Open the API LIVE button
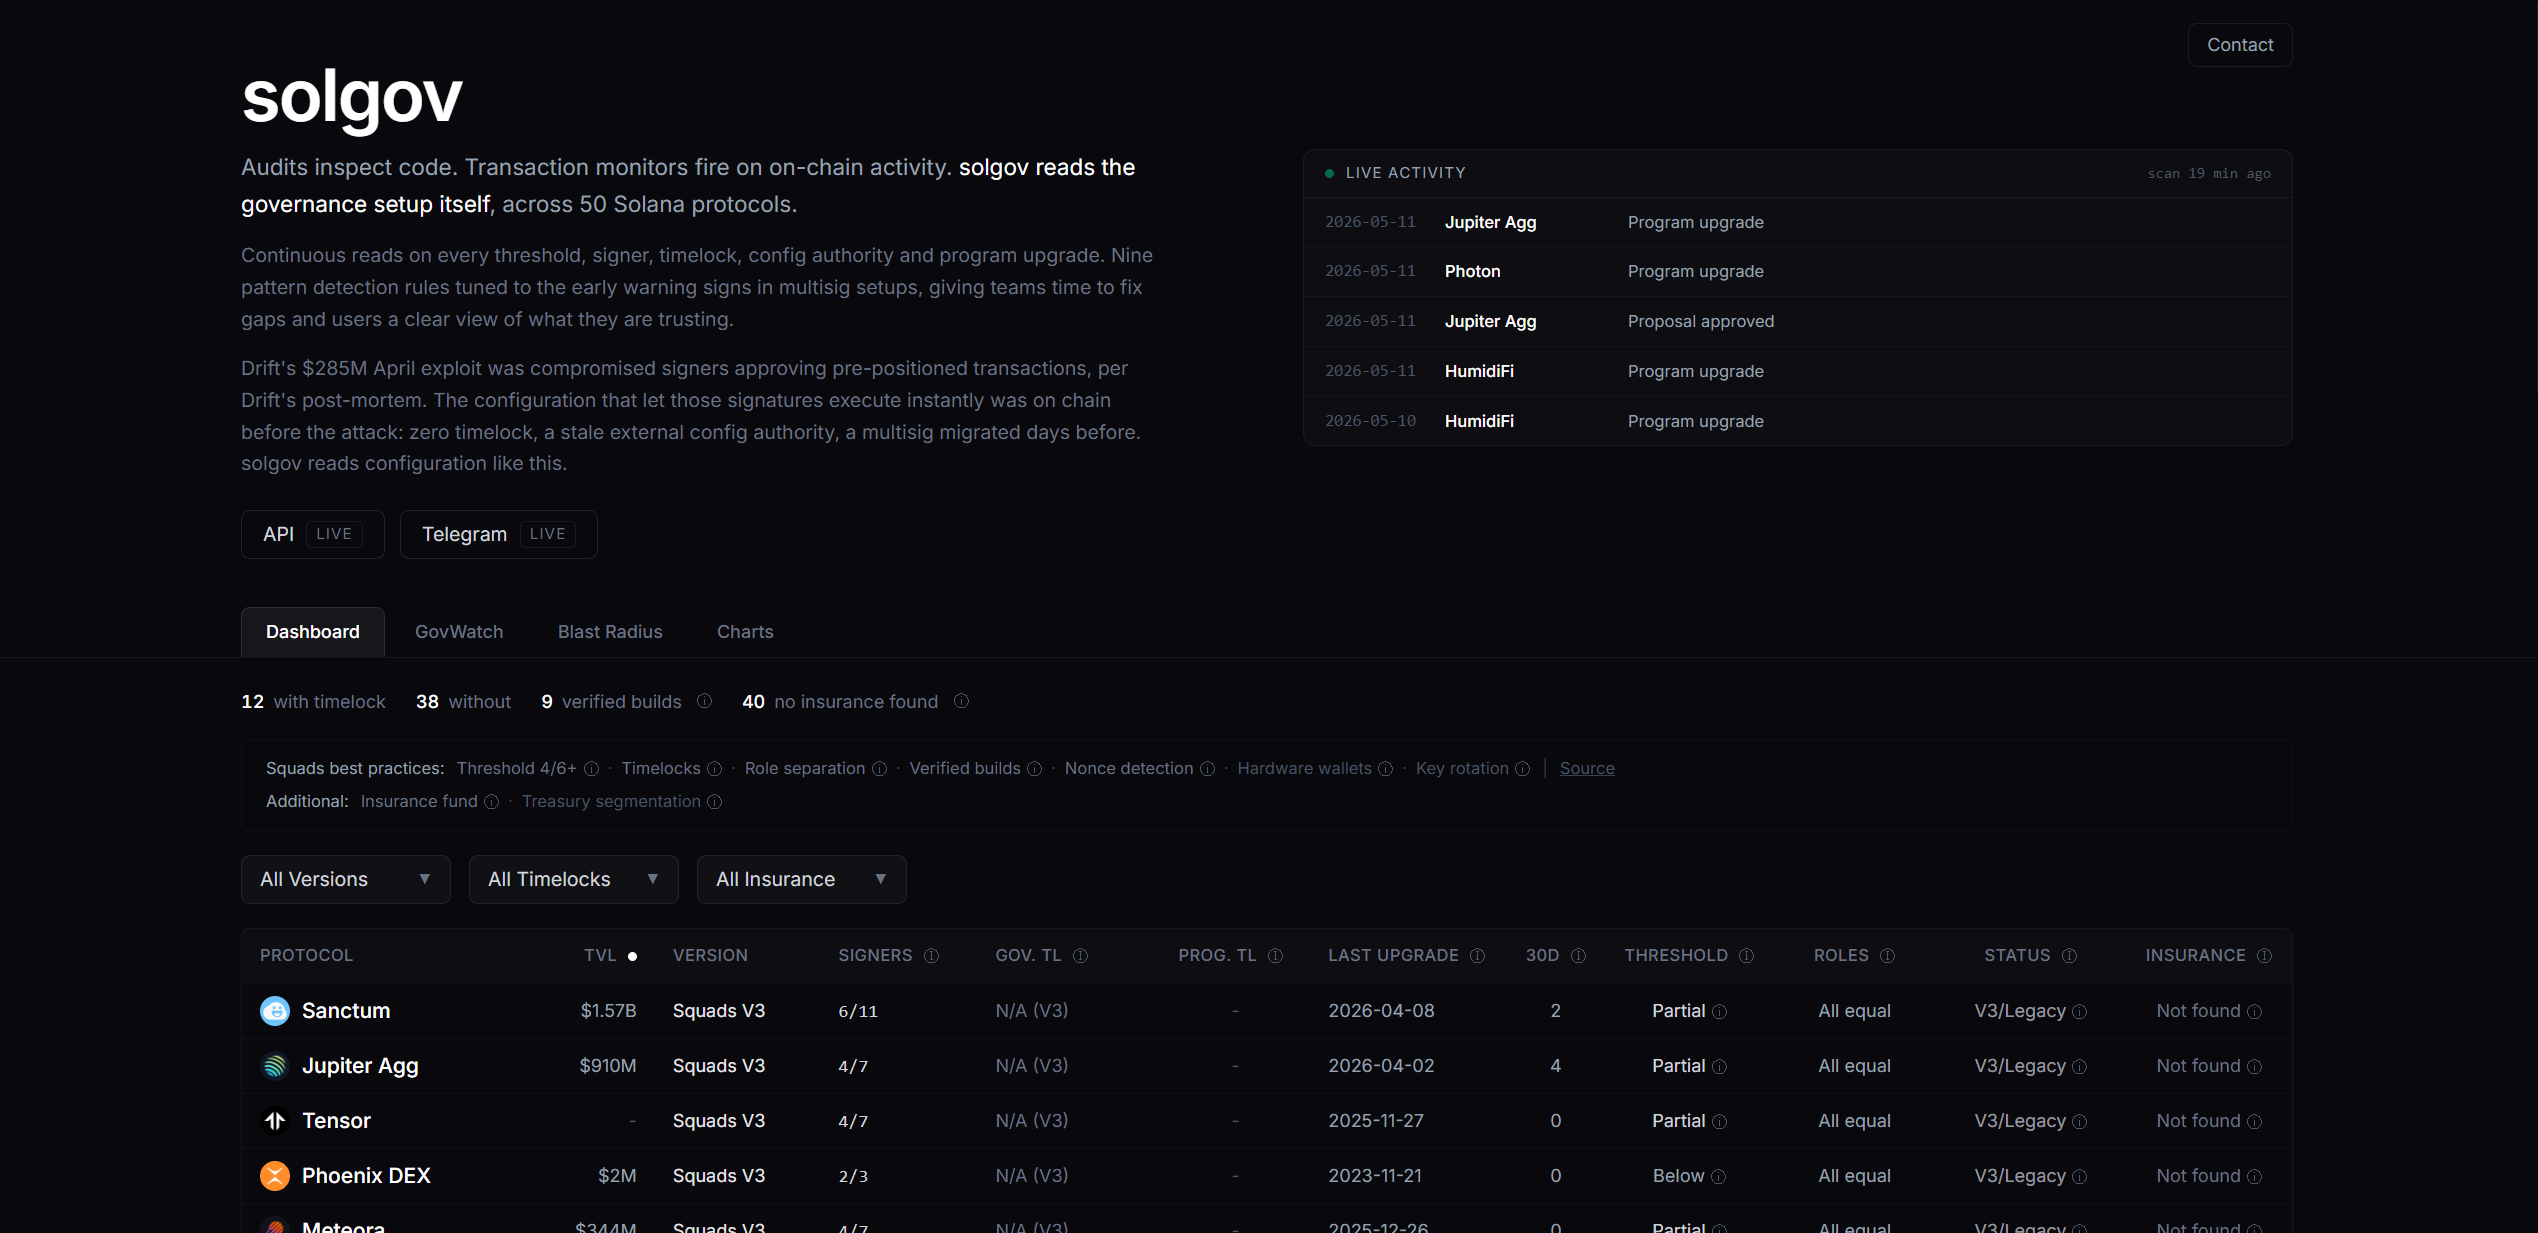This screenshot has width=2538, height=1233. click(313, 534)
